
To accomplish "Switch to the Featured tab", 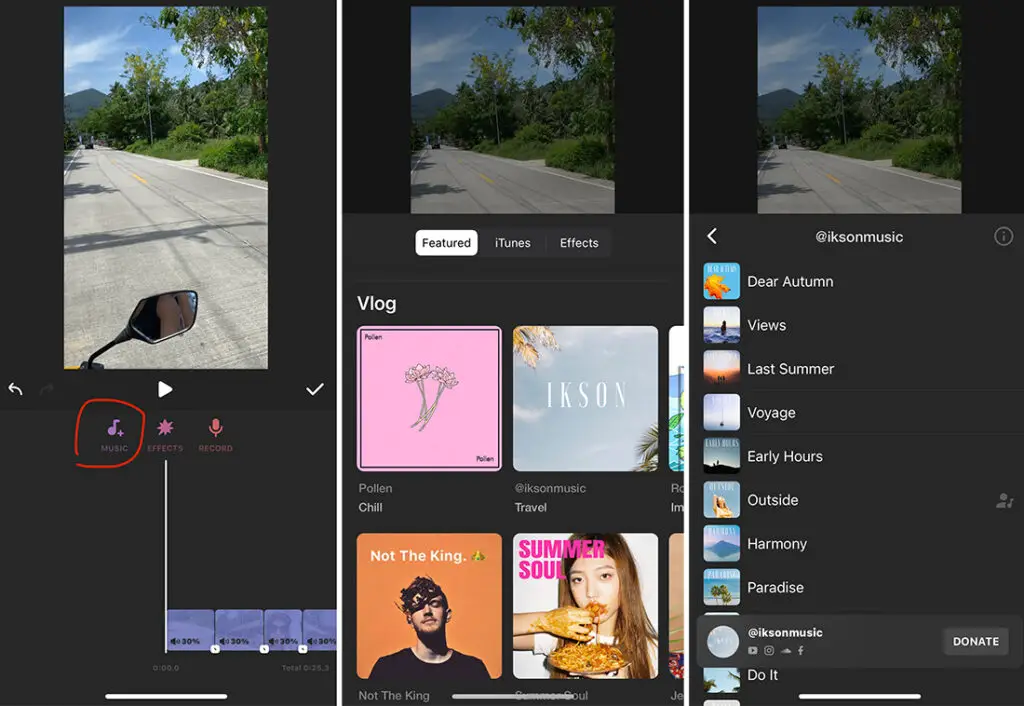I will click(446, 243).
